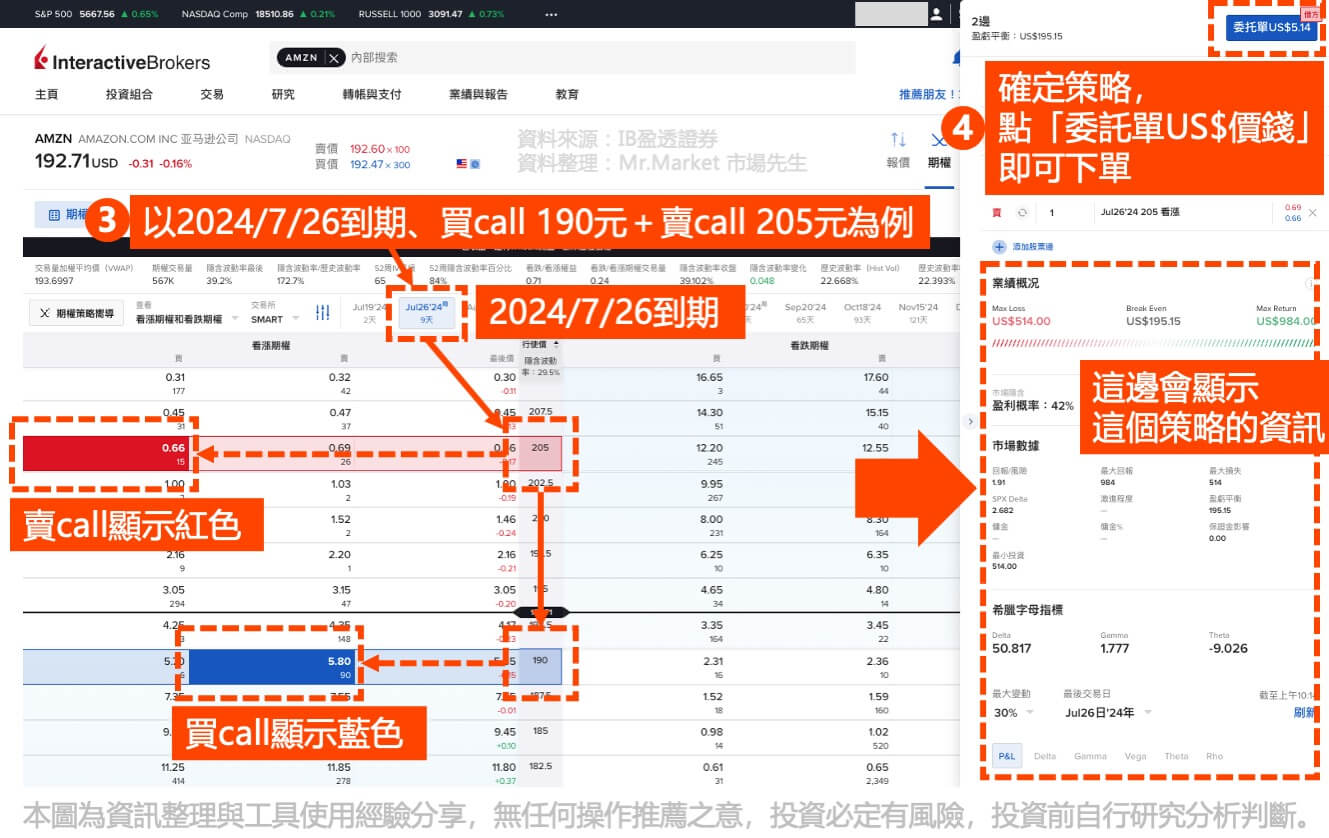Click the 期權 icon above the tab
Image resolution: width=1329 pixels, height=838 pixels.
point(938,140)
